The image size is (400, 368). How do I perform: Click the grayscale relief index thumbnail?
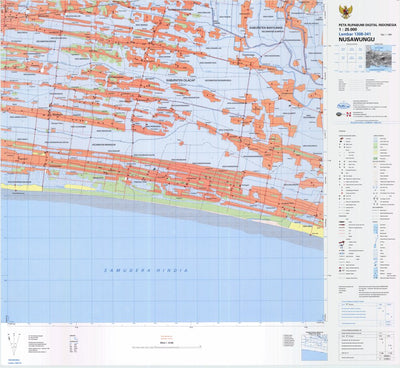[x=378, y=57]
